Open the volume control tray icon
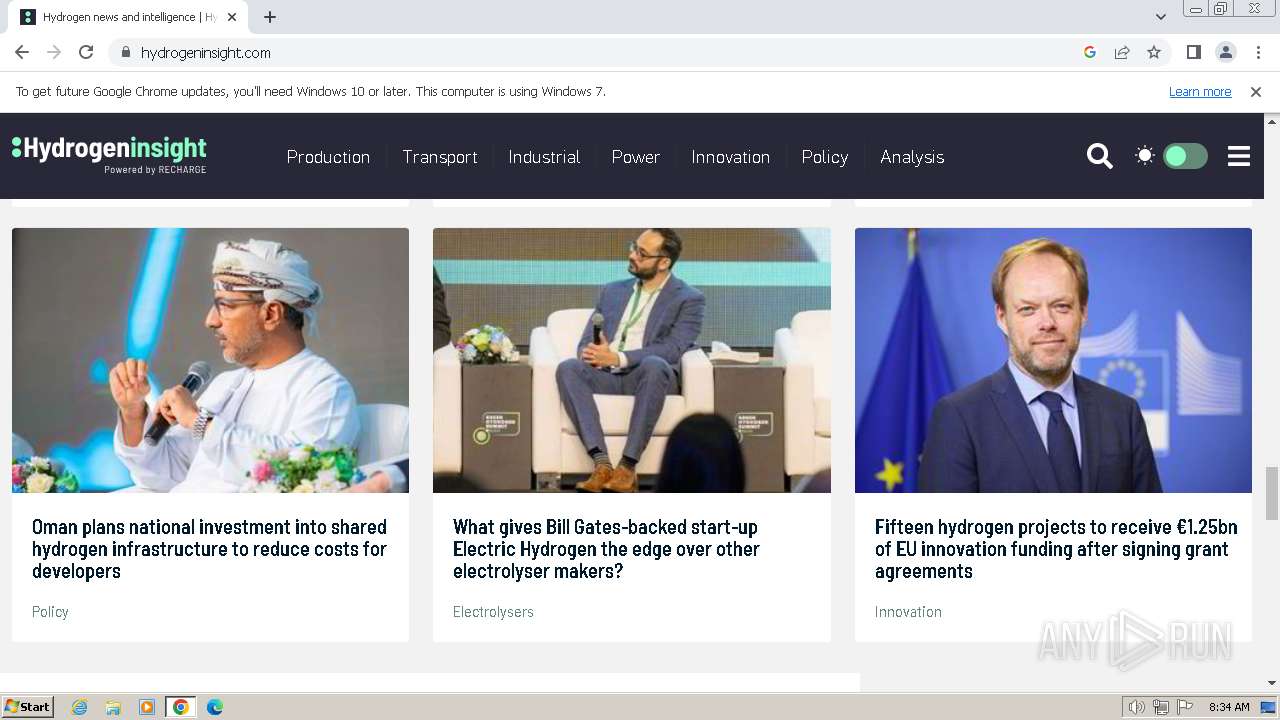Viewport: 1280px width, 720px height. [1137, 707]
